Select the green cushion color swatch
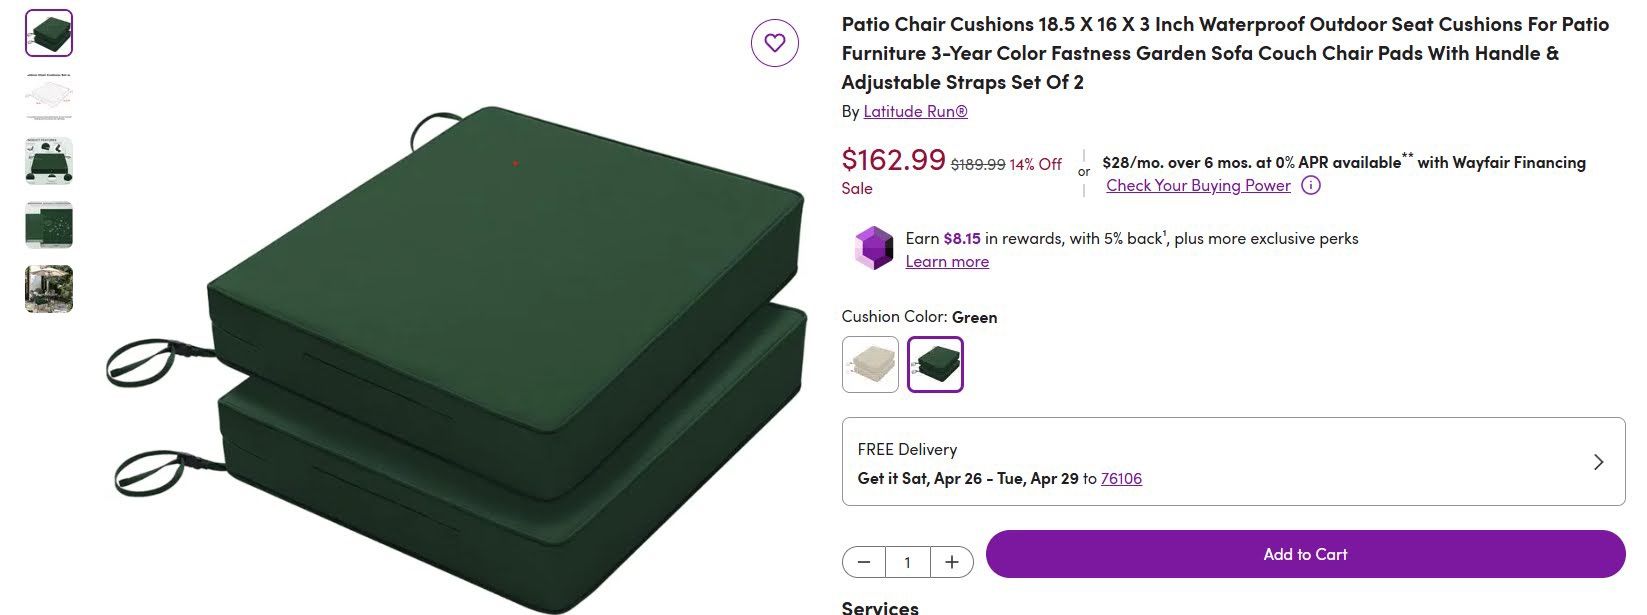 click(x=935, y=364)
